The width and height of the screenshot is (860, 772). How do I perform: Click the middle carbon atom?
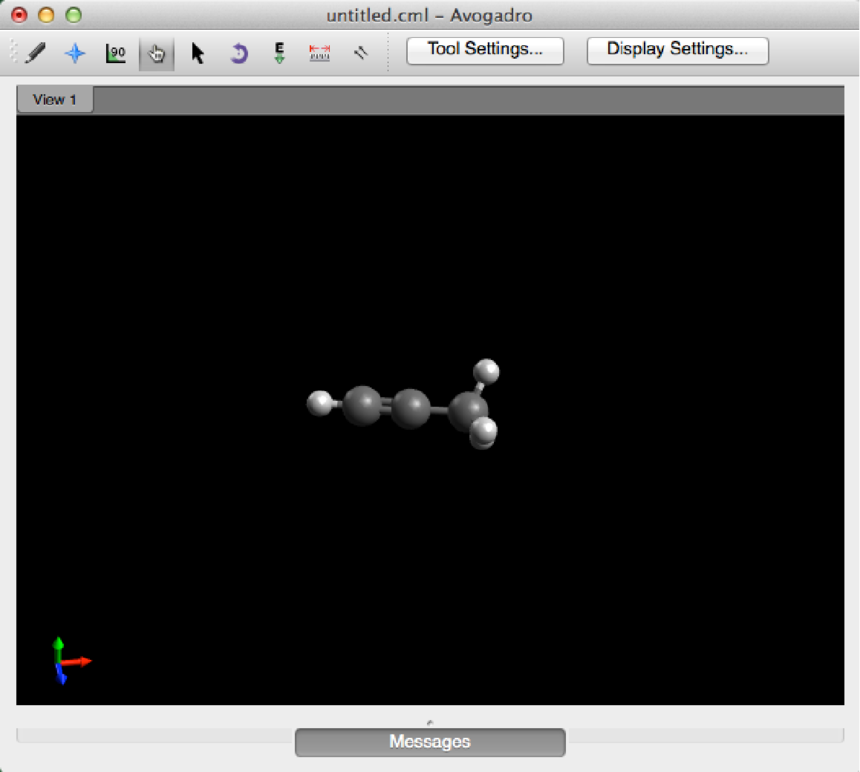pyautogui.click(x=410, y=408)
